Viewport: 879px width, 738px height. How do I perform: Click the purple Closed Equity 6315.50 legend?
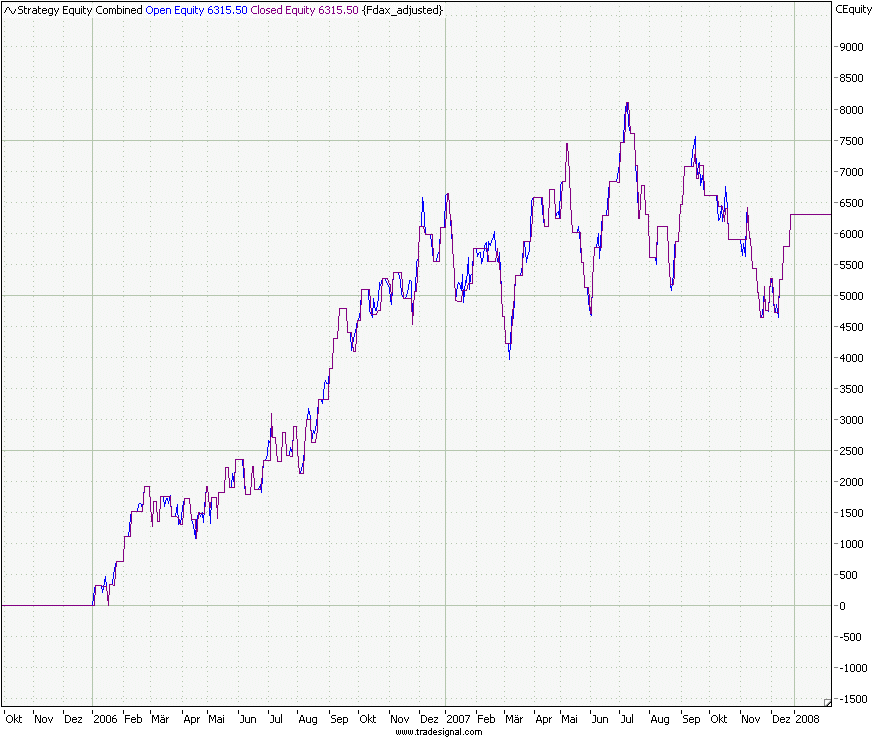(x=304, y=10)
